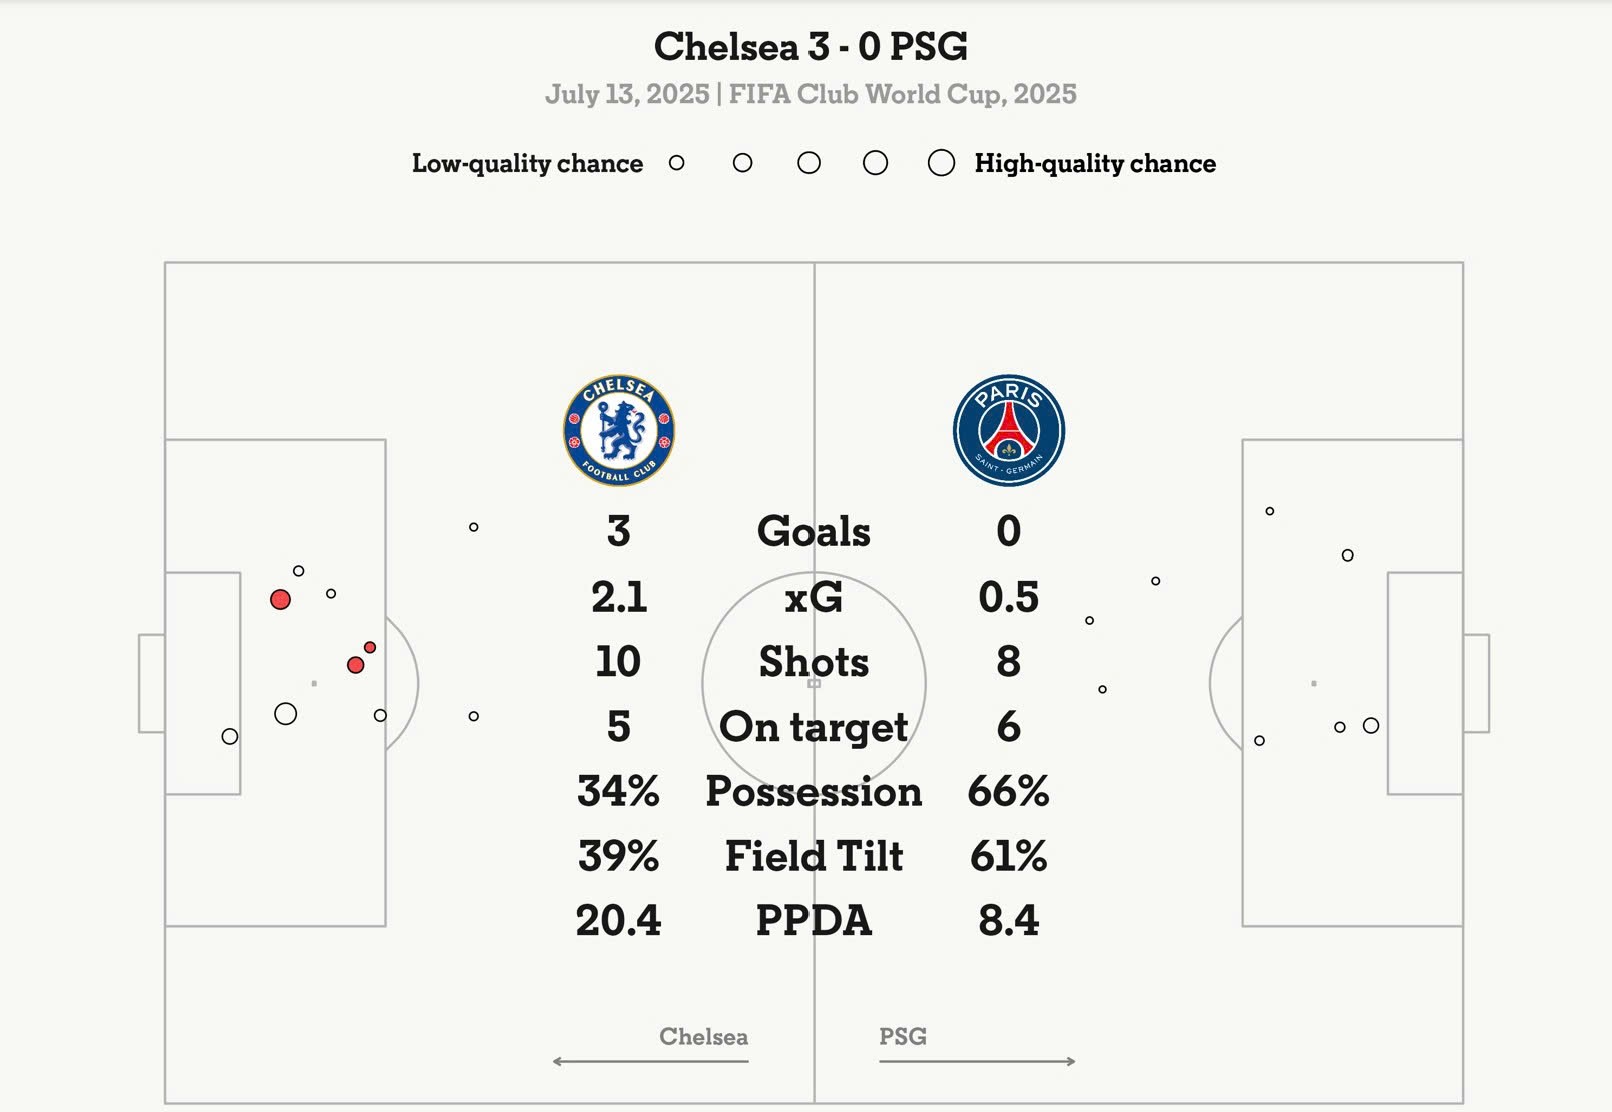Screen dimensions: 1612x1112
Task: Select the red goal marker nearest the Chelsea-side goal
Action: [x=281, y=599]
